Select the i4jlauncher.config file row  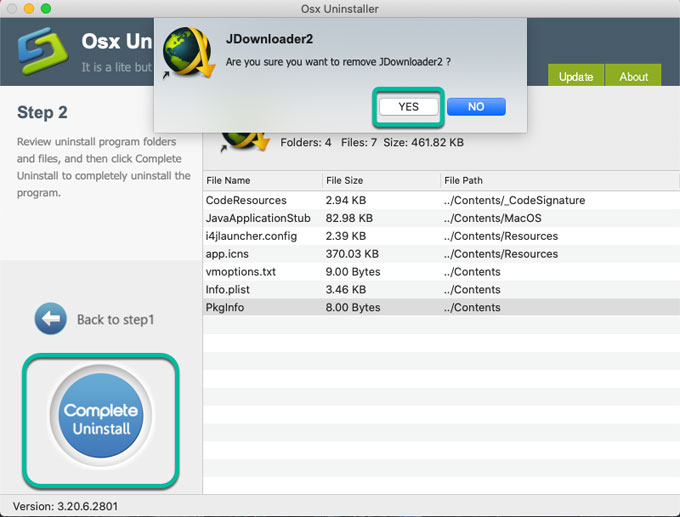441,236
